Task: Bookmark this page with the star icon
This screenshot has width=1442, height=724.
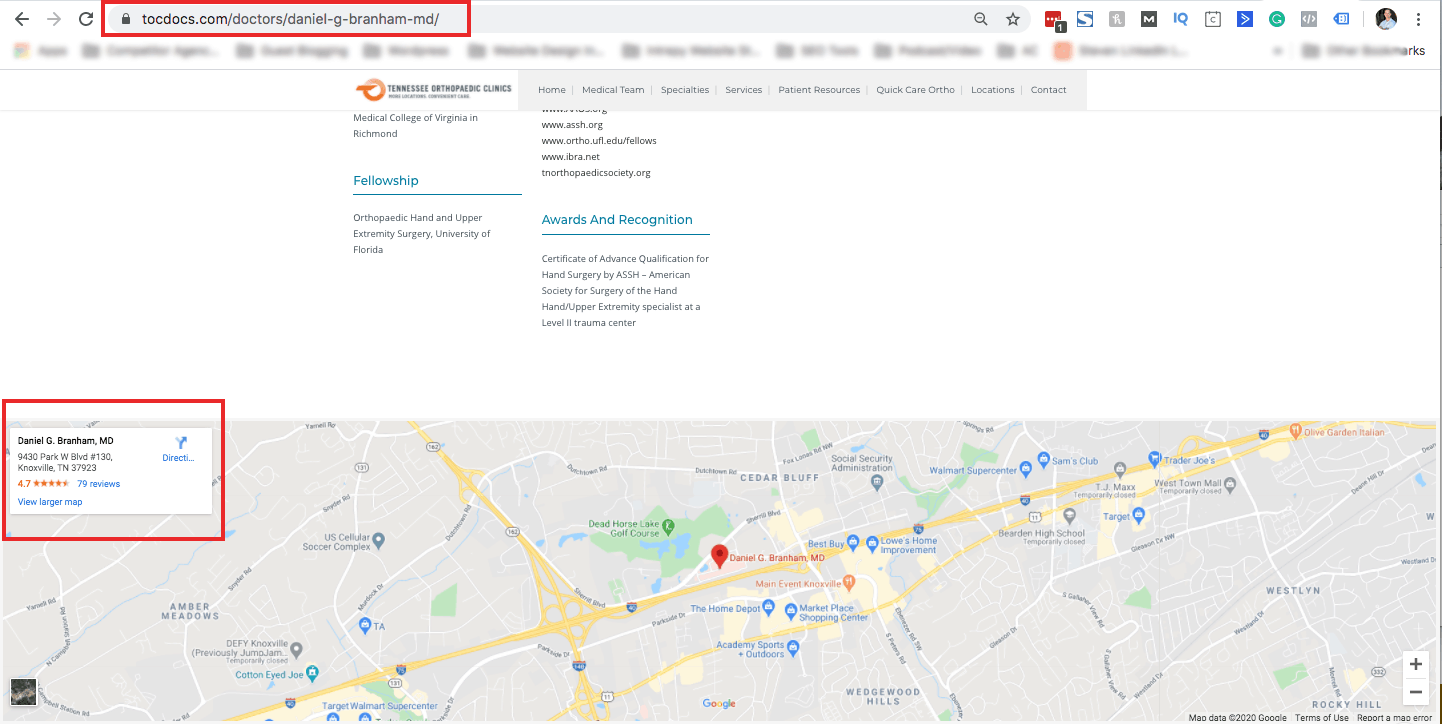Action: coord(1013,19)
